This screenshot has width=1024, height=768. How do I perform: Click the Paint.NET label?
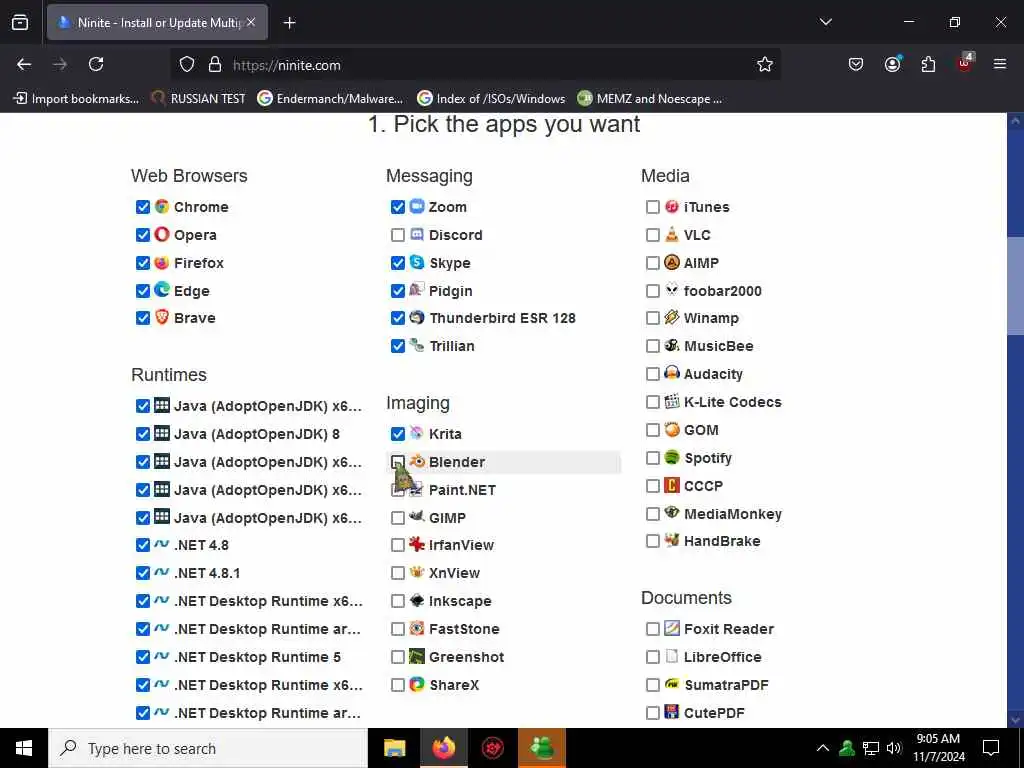(x=462, y=490)
